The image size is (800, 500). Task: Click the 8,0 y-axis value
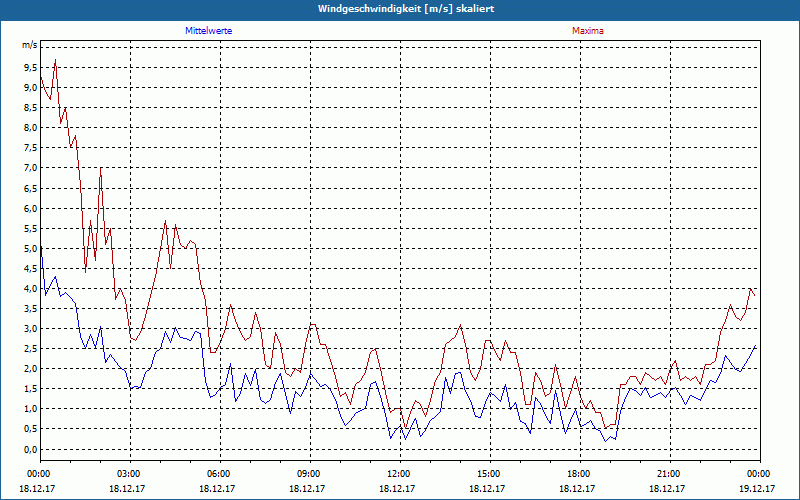[31, 128]
